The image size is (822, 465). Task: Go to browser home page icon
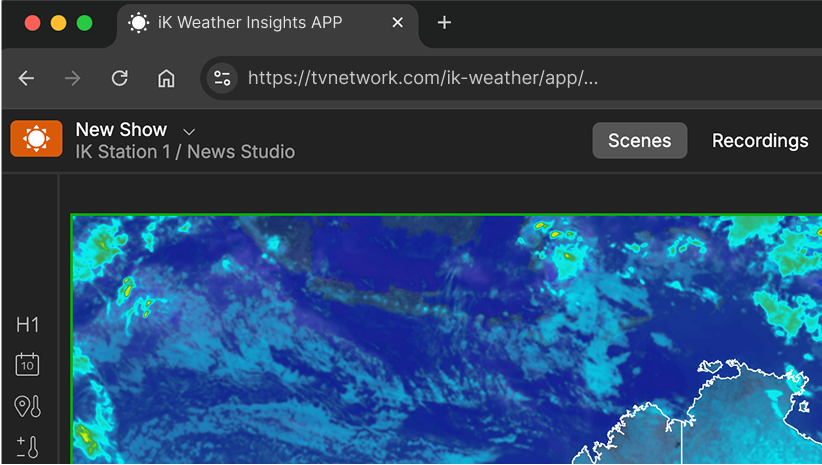(166, 79)
